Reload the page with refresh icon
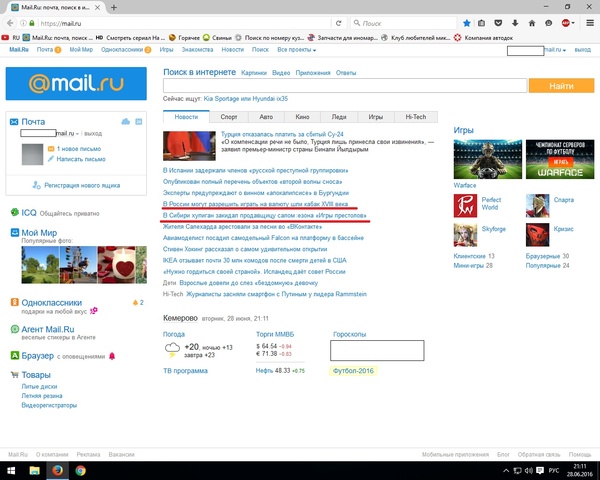600x480 pixels. (339, 23)
